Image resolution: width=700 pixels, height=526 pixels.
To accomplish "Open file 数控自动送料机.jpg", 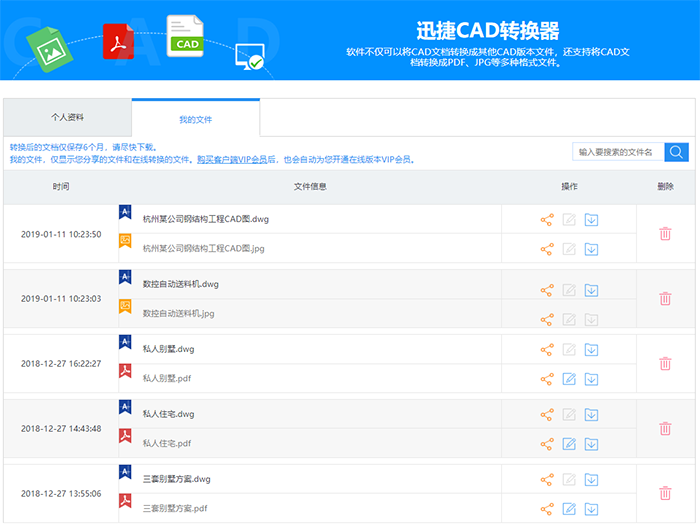I will [179, 314].
